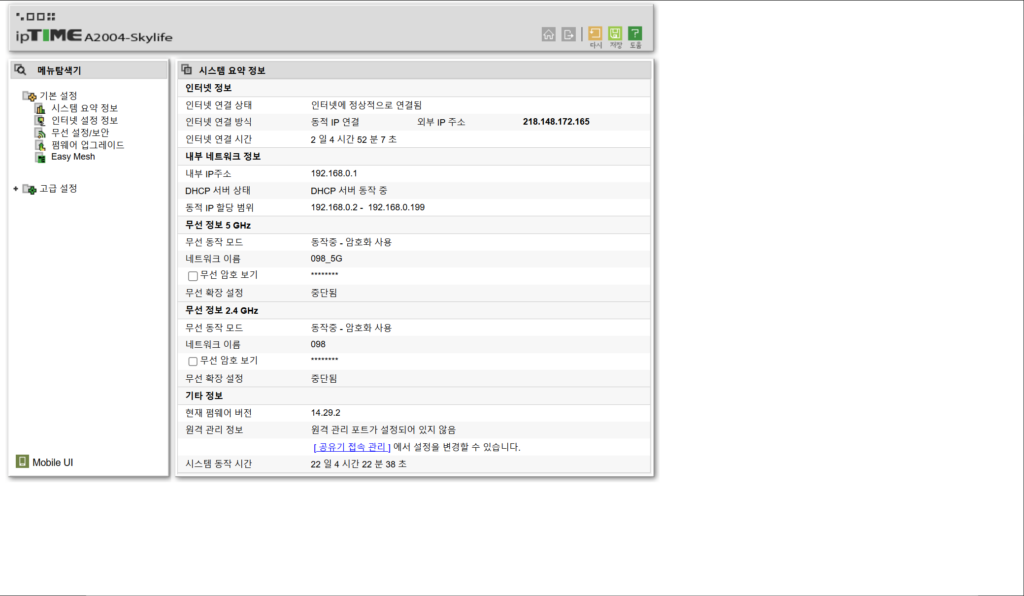Viewport: 1024px width, 596px height.
Task: Select 펌웨어 업그레이드 in menu tree
Action: click(87, 145)
